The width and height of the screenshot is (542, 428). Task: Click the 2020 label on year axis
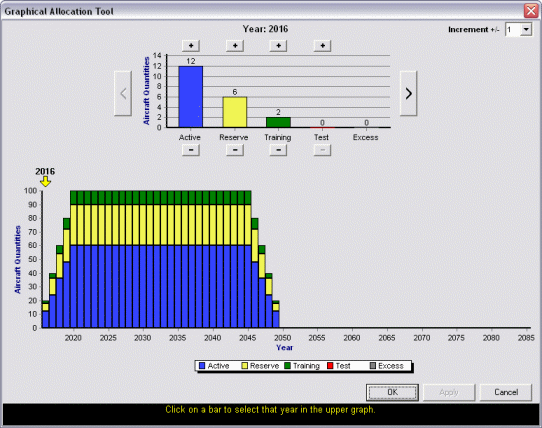click(x=73, y=338)
